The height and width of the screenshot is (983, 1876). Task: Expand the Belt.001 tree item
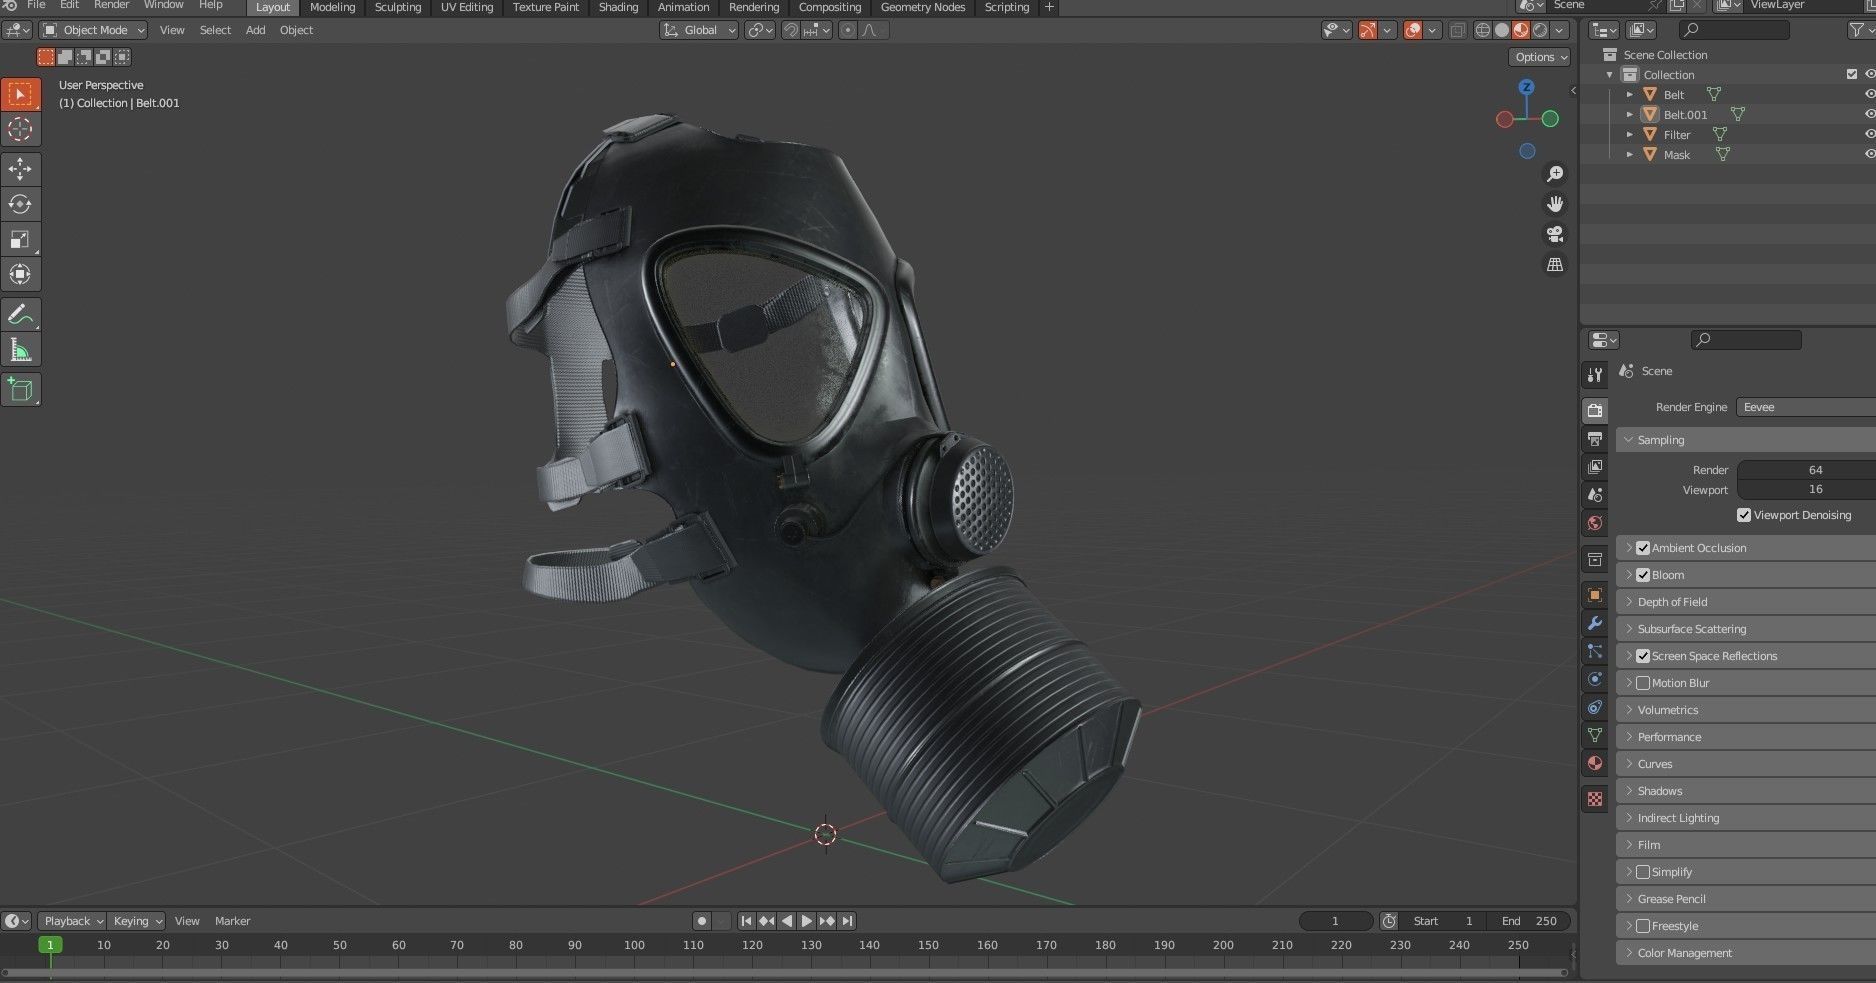pyautogui.click(x=1630, y=114)
